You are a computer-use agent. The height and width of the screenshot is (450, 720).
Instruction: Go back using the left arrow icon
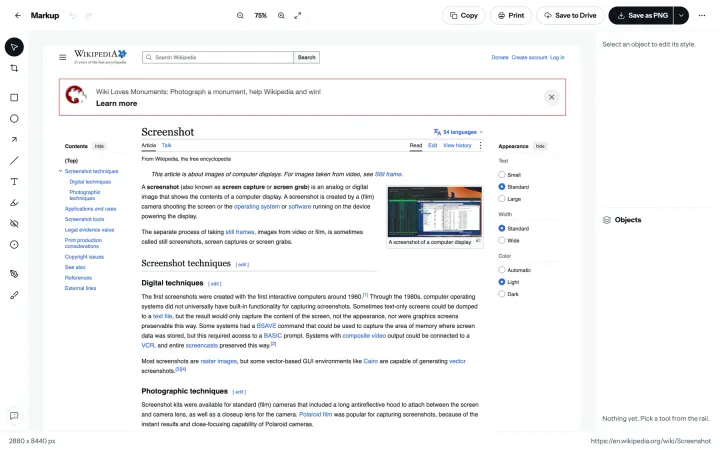point(18,15)
